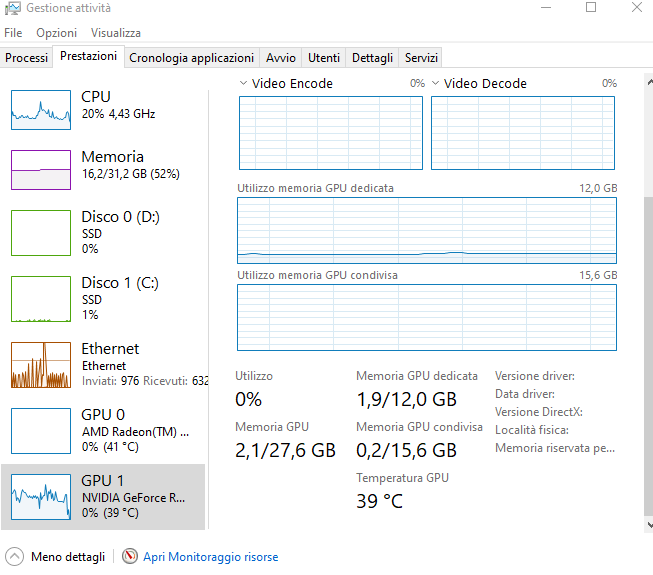Click the 16,2/31,2 GB (52%) memory text
653x575 pixels.
click(x=130, y=174)
